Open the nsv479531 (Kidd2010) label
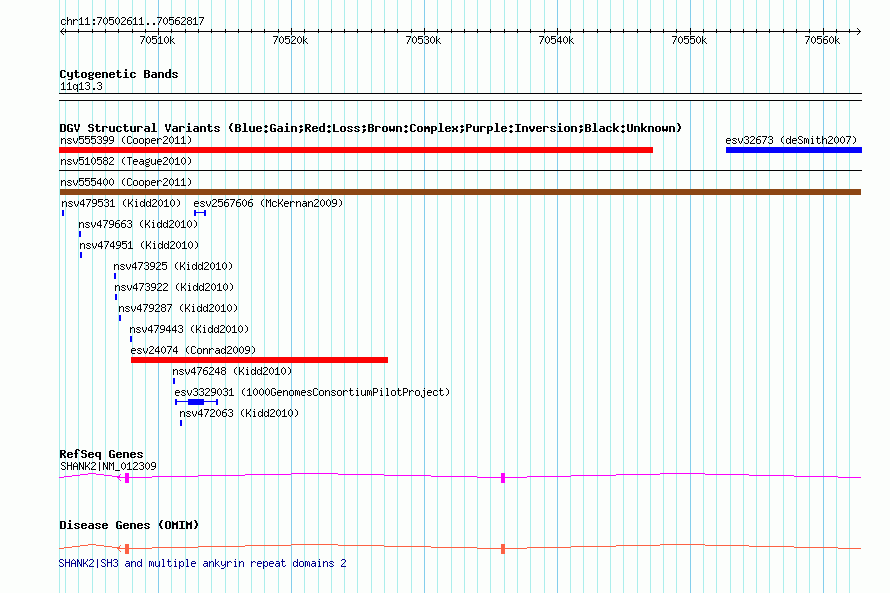Viewport: 890px width, 593px height. pos(121,203)
